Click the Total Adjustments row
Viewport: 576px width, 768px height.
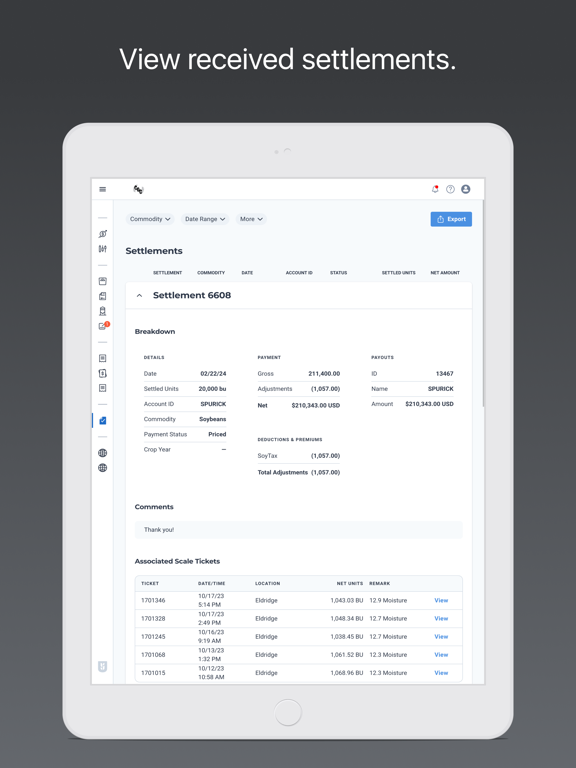[x=299, y=473]
